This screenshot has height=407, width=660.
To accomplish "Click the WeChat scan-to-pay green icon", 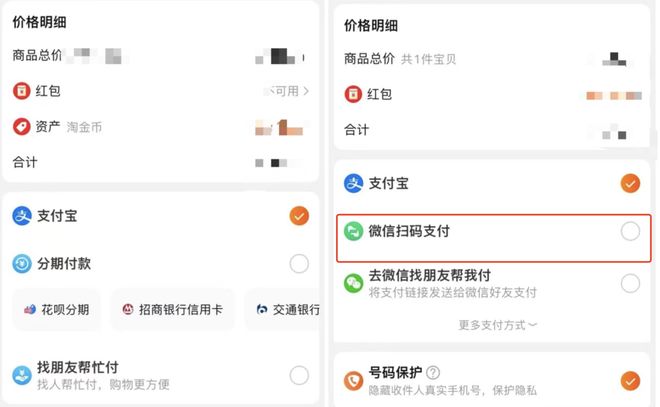I will [x=353, y=231].
